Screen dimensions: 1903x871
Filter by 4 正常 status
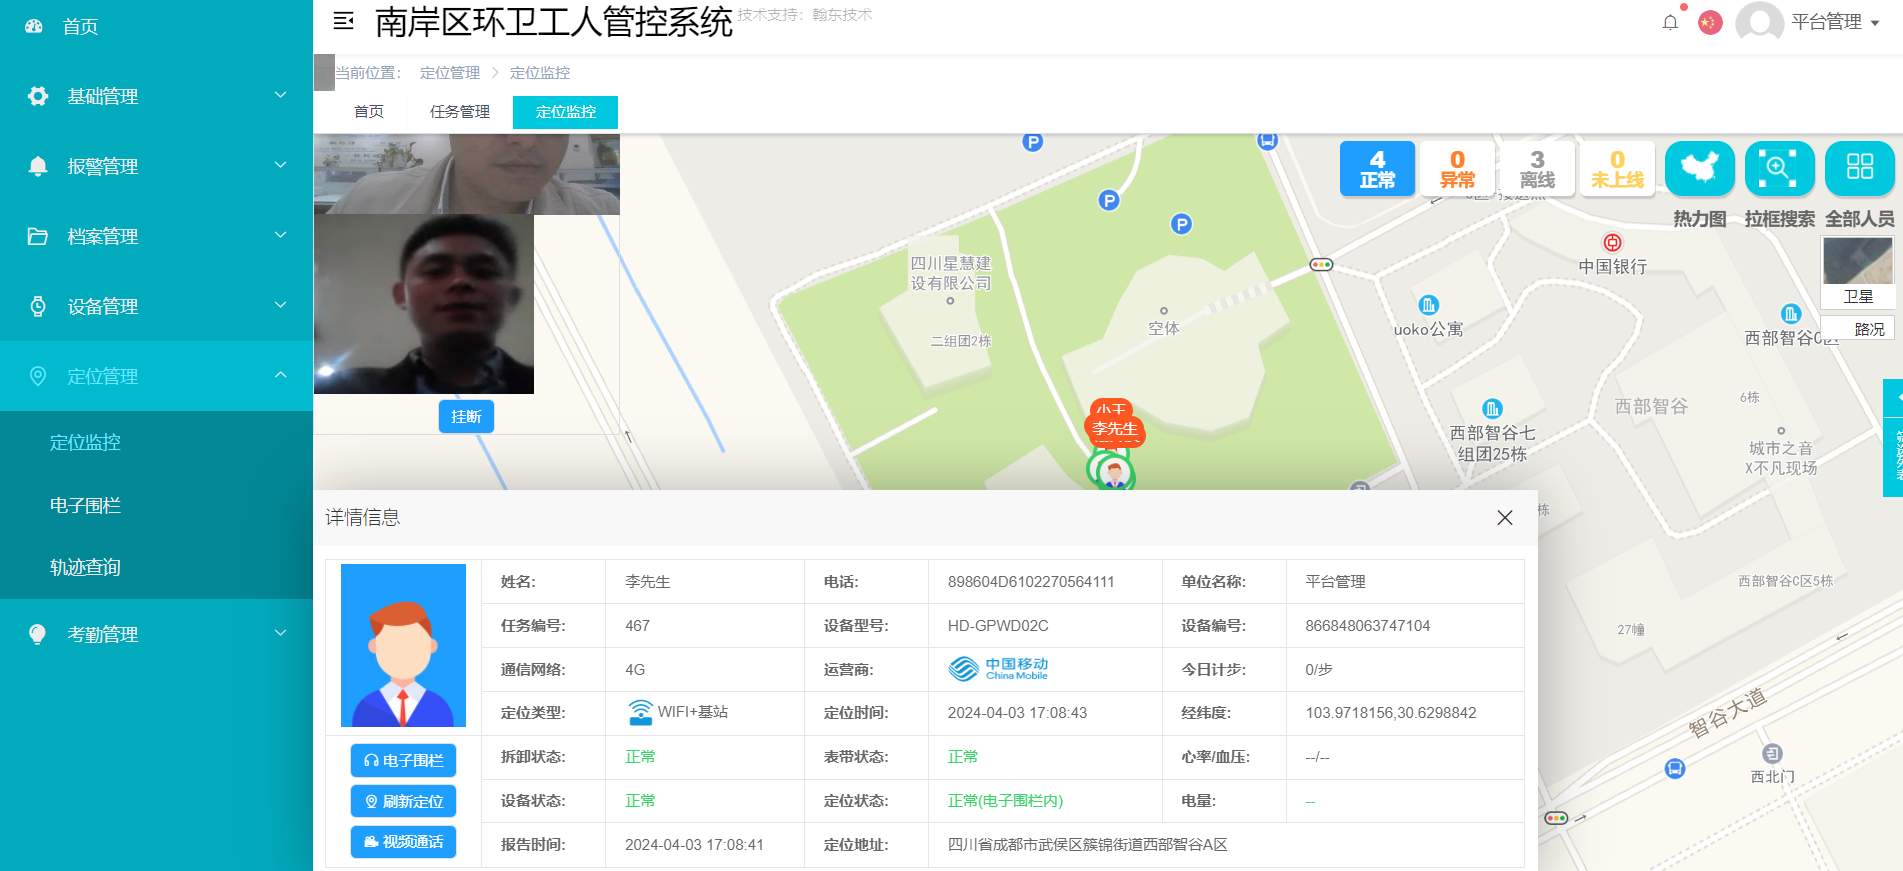1377,169
